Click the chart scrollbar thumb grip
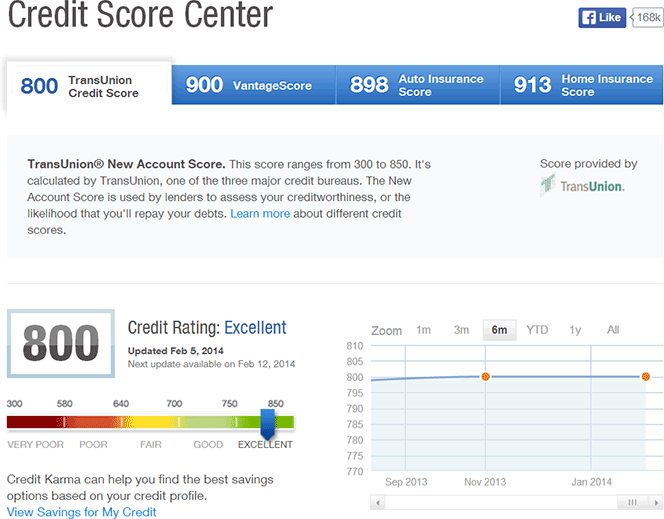Image resolution: width=664 pixels, height=519 pixels. [632, 503]
